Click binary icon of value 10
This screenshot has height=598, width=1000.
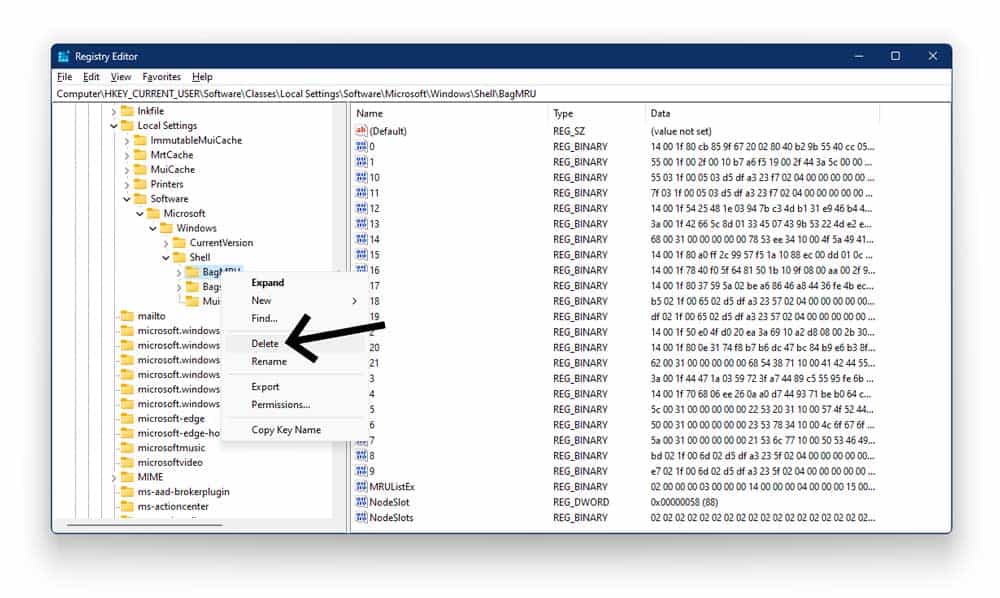[361, 177]
